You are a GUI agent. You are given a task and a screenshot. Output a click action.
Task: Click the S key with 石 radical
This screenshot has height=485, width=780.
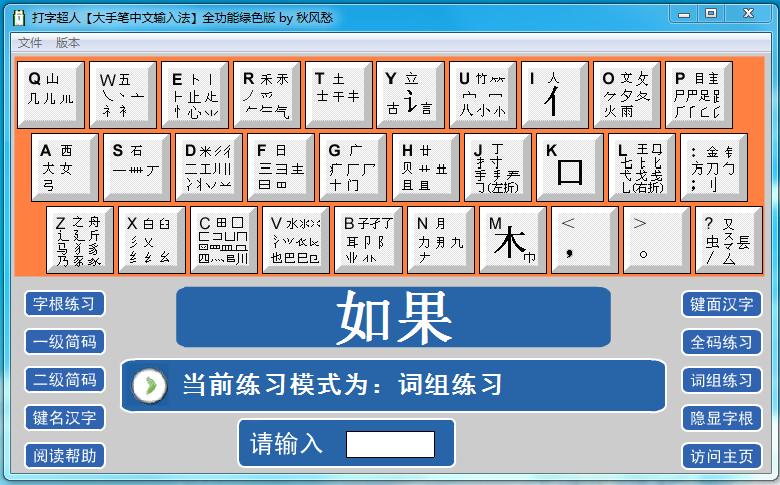137,167
